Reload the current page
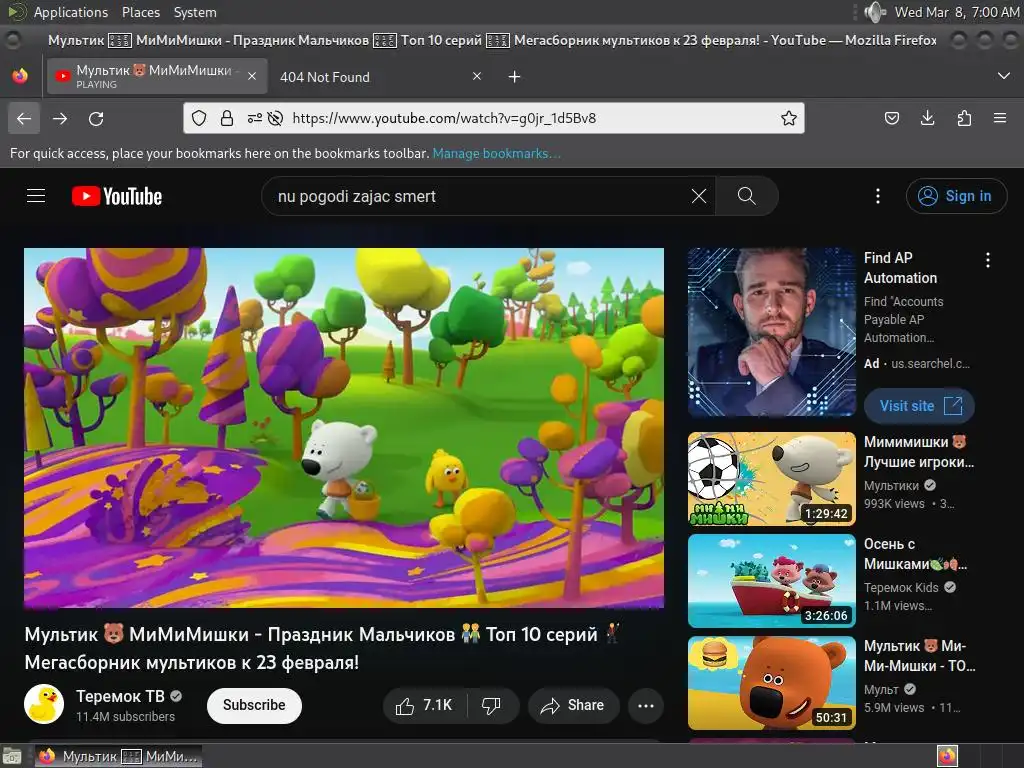The height and width of the screenshot is (768, 1024). click(x=96, y=118)
